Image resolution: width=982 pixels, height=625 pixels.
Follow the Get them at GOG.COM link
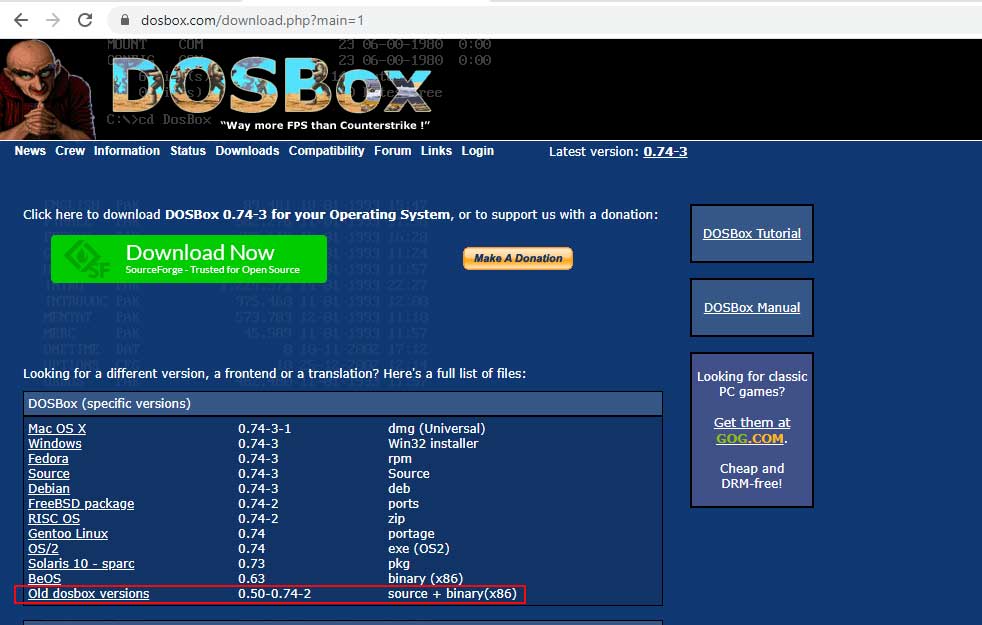pyautogui.click(x=752, y=430)
